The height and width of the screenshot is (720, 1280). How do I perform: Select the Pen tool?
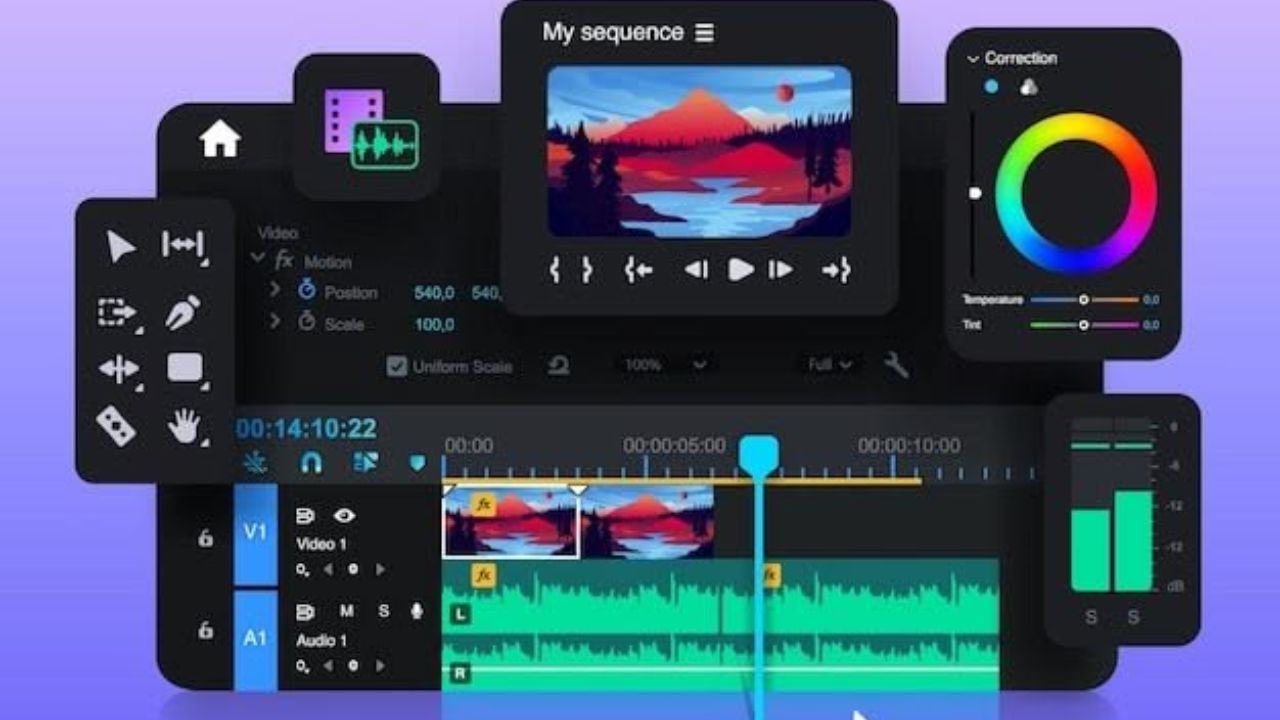click(183, 312)
